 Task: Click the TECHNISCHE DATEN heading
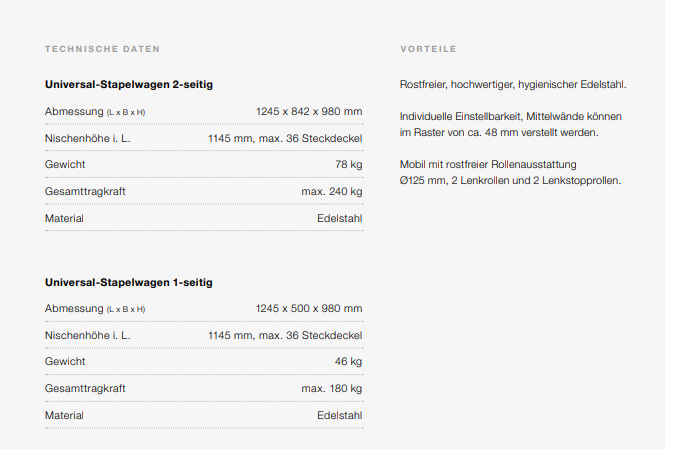pyautogui.click(x=102, y=49)
